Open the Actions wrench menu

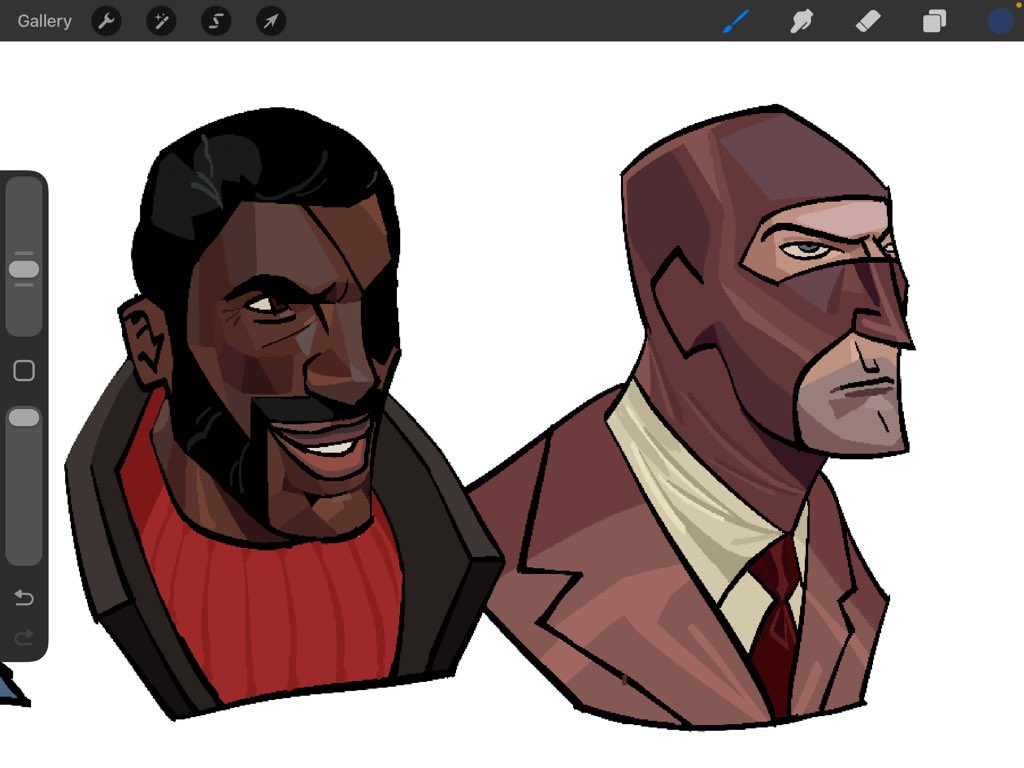click(106, 22)
